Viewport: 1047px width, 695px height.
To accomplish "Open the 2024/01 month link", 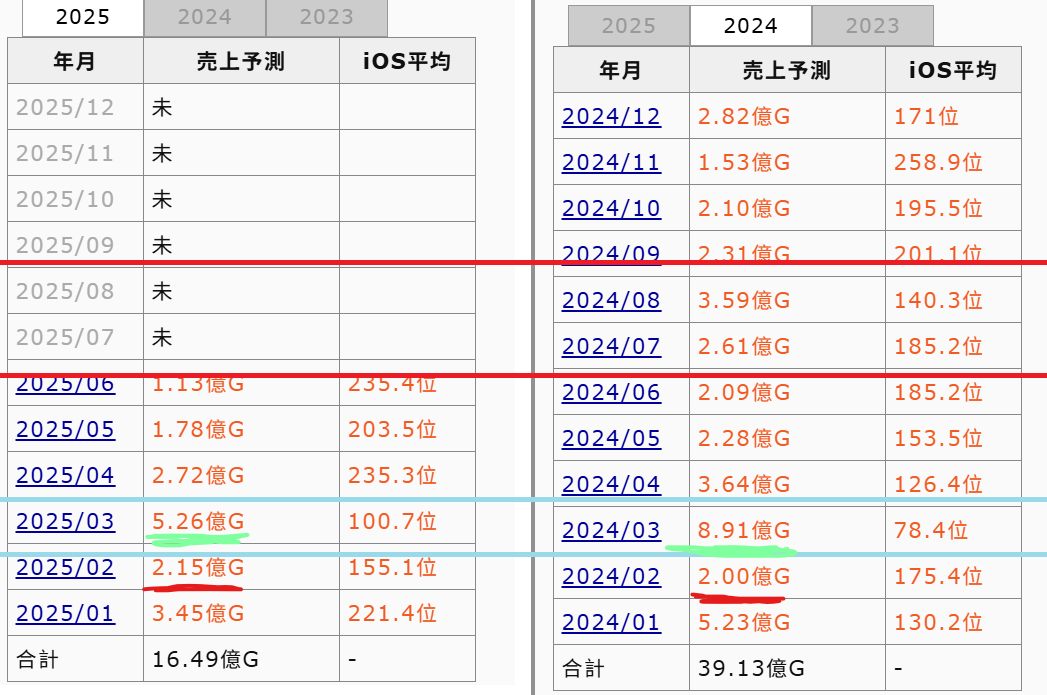I will tap(611, 623).
